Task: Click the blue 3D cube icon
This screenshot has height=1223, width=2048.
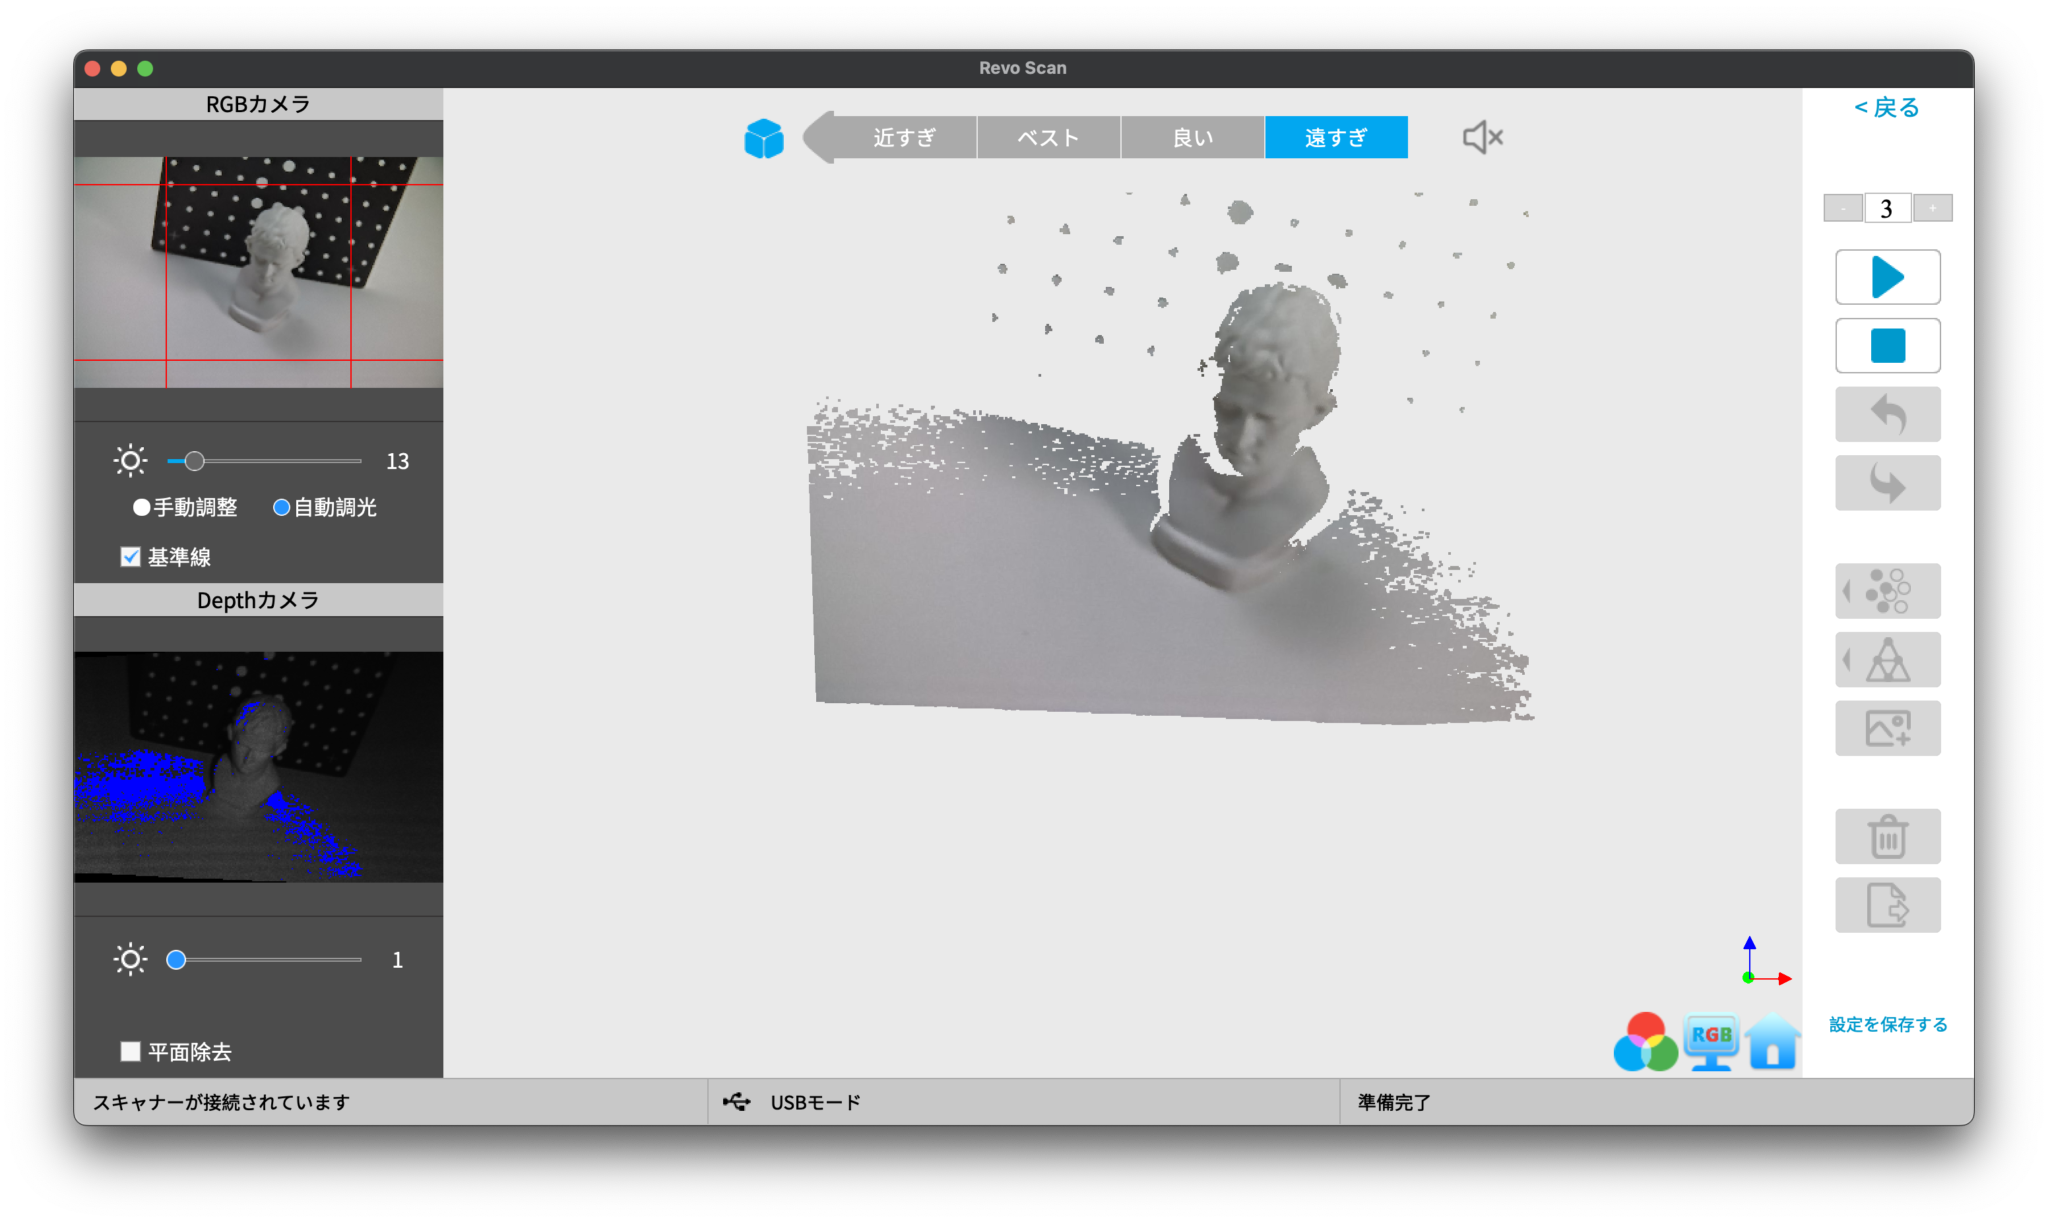Action: pos(764,138)
